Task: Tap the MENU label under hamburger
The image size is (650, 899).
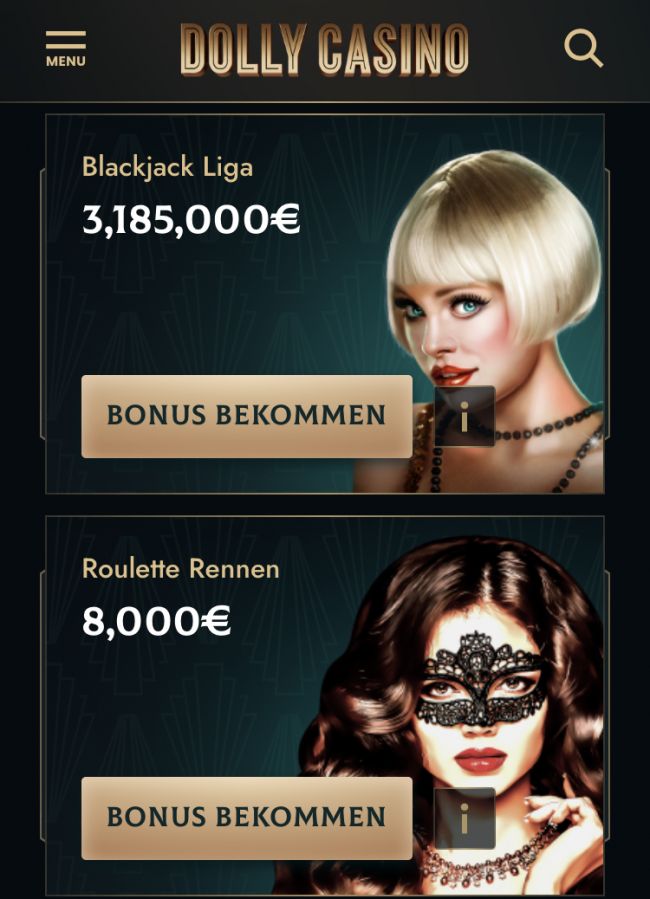Action: (x=66, y=61)
